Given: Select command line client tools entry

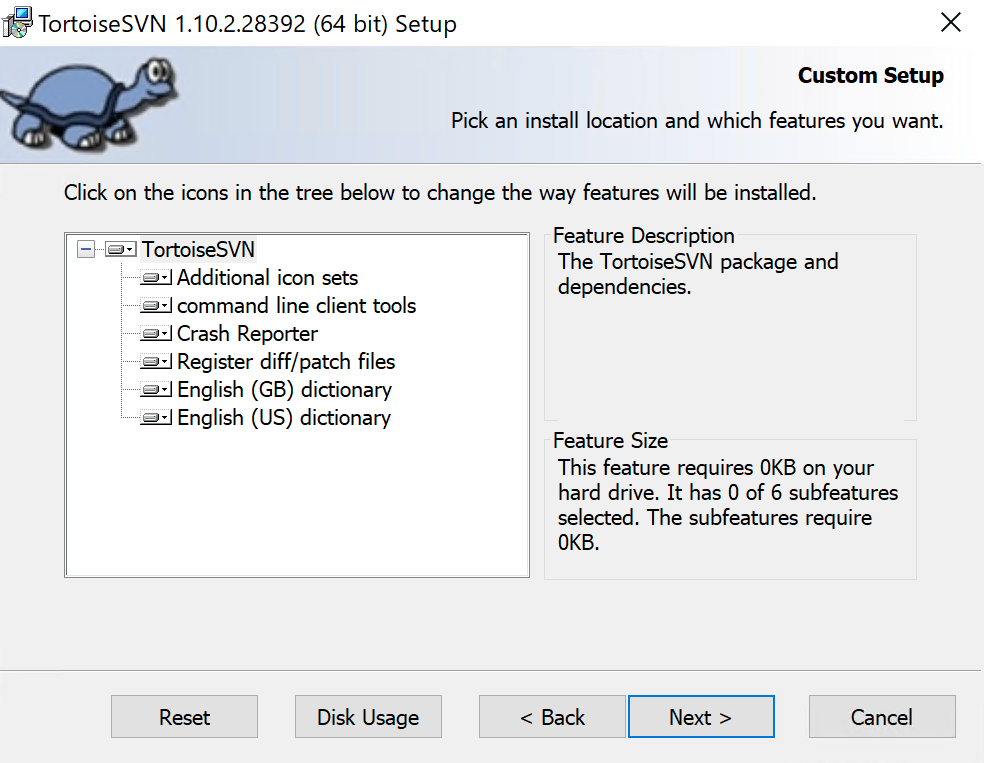Looking at the screenshot, I should [296, 306].
